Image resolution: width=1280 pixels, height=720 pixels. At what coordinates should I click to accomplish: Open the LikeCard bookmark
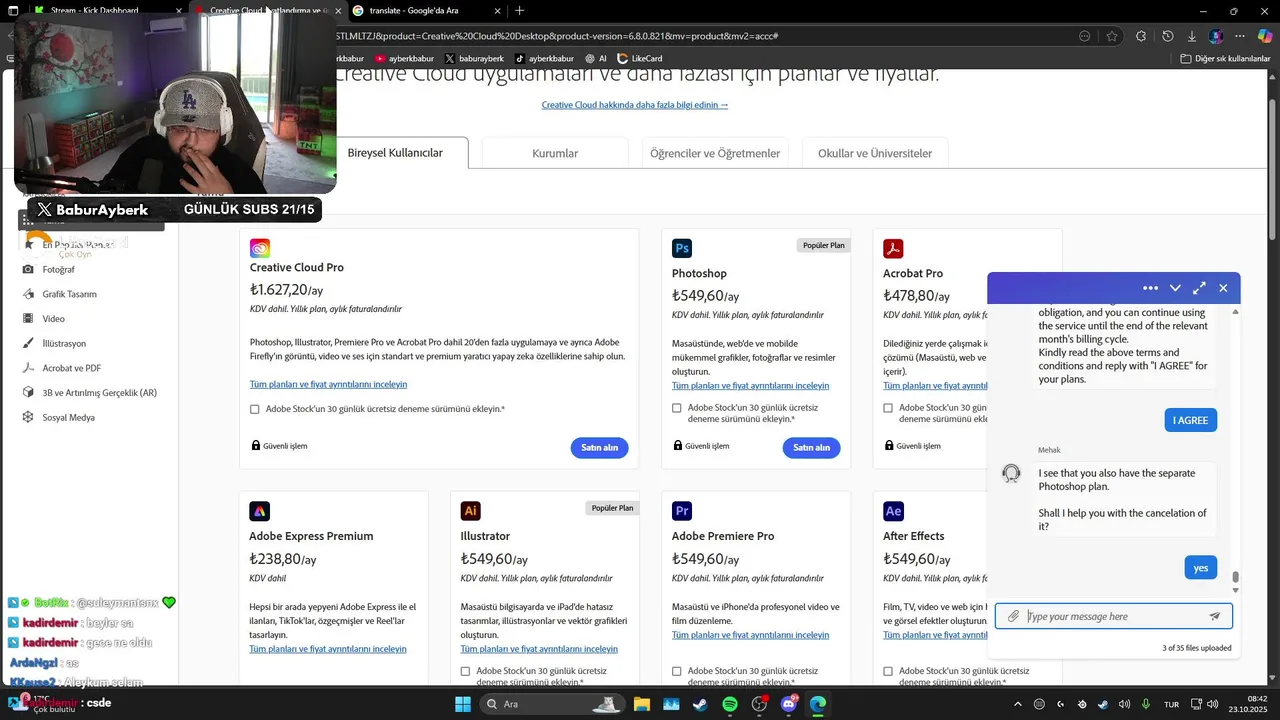[x=639, y=58]
